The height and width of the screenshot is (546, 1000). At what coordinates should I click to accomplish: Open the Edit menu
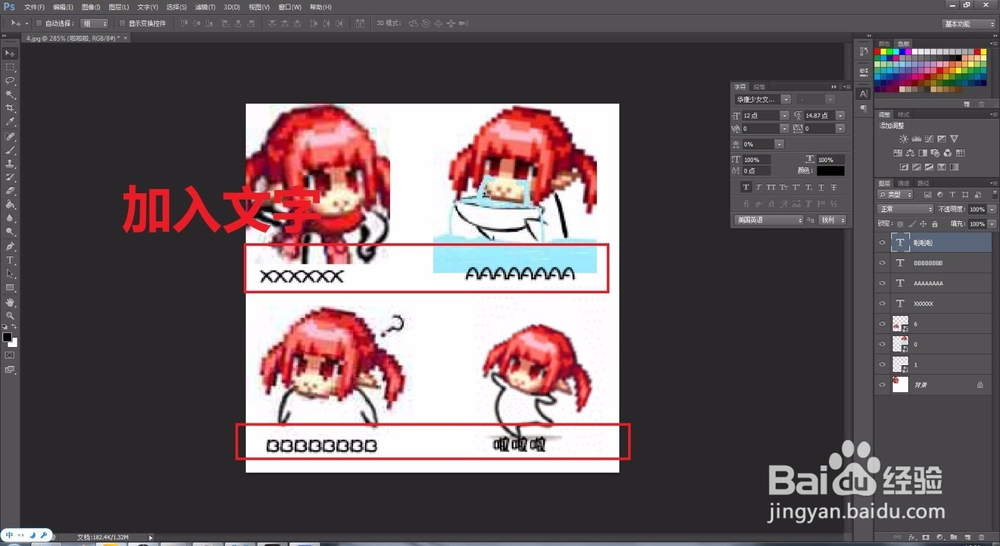click(x=62, y=7)
